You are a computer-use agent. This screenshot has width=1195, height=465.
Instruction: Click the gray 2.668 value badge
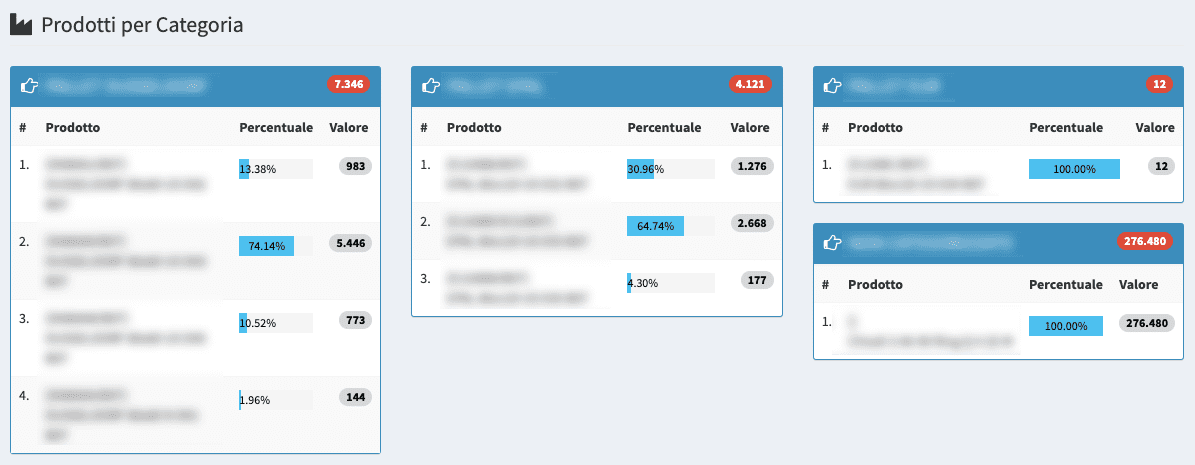pos(750,223)
